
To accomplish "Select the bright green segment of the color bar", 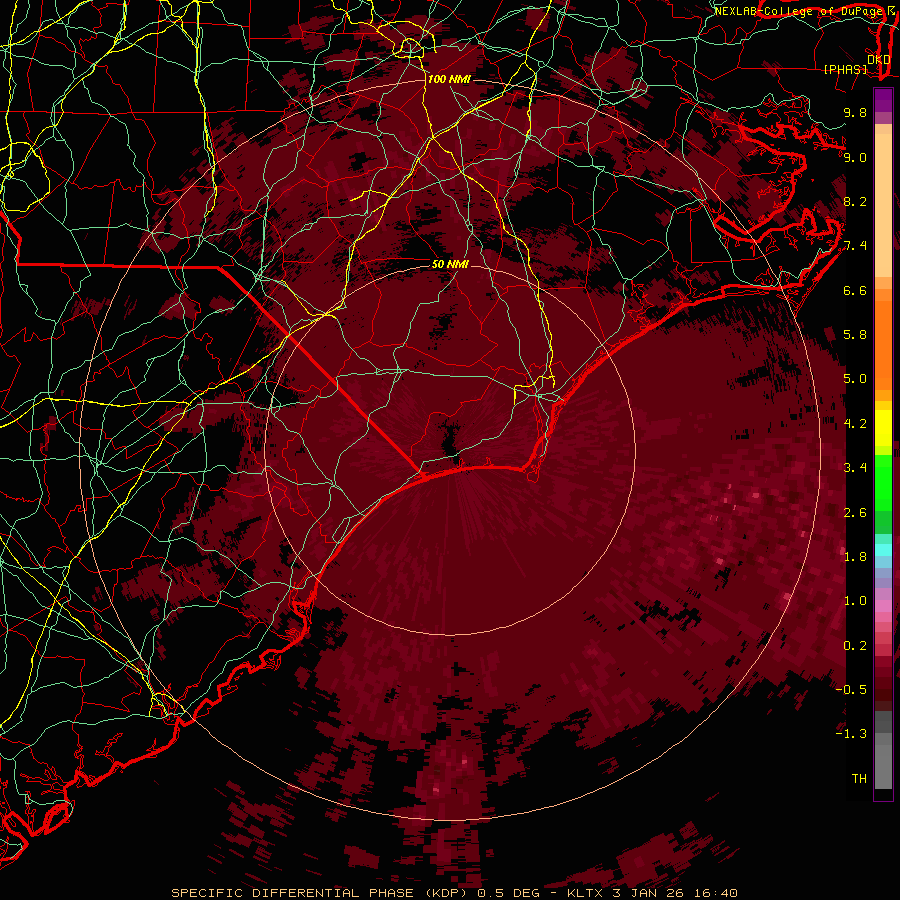I will point(883,481).
